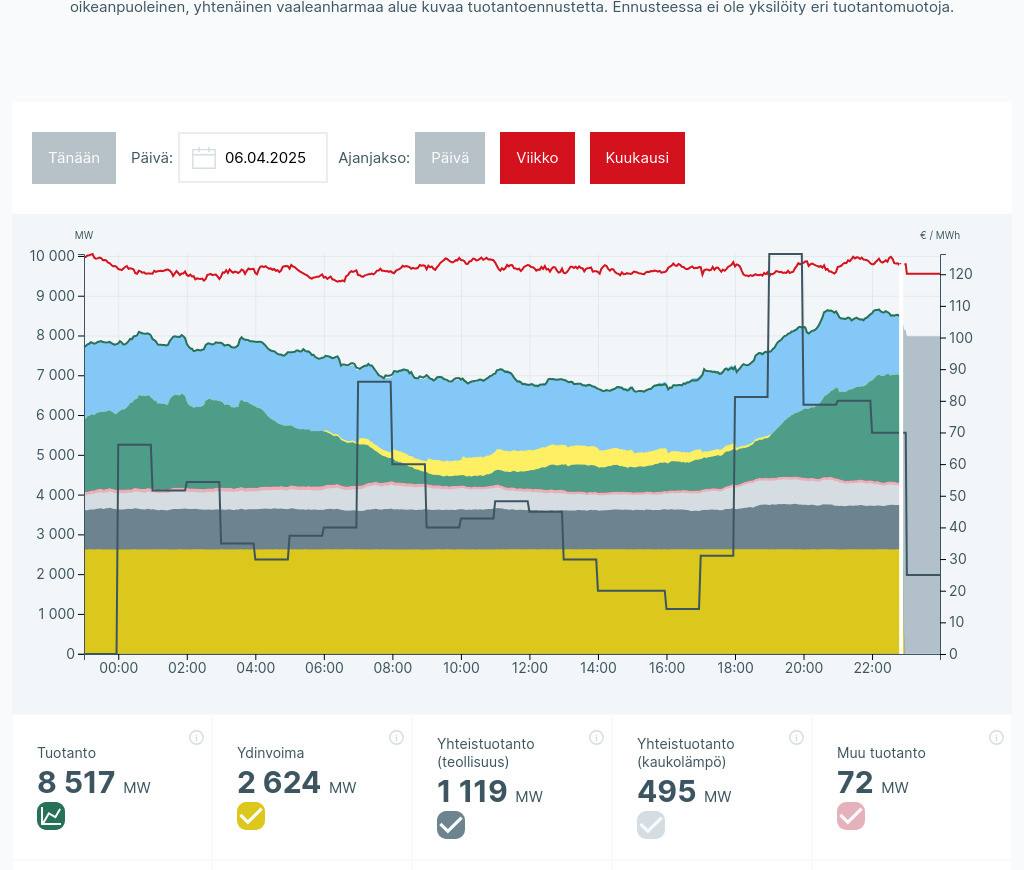1024x870 pixels.
Task: Click the calendar icon in date field
Action: [x=204, y=158]
